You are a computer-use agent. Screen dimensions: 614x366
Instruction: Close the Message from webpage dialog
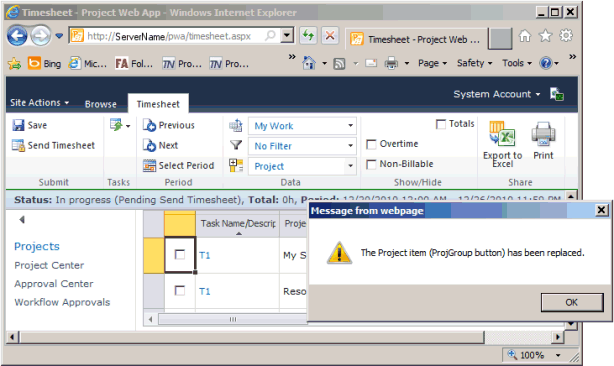pos(601,210)
